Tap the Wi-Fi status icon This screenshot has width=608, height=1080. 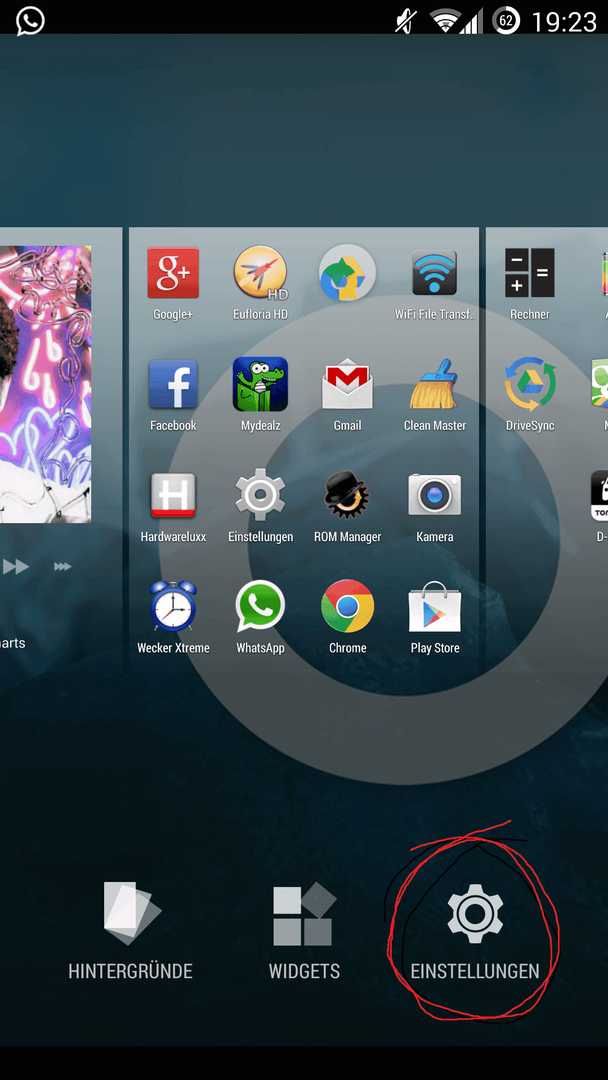[445, 21]
